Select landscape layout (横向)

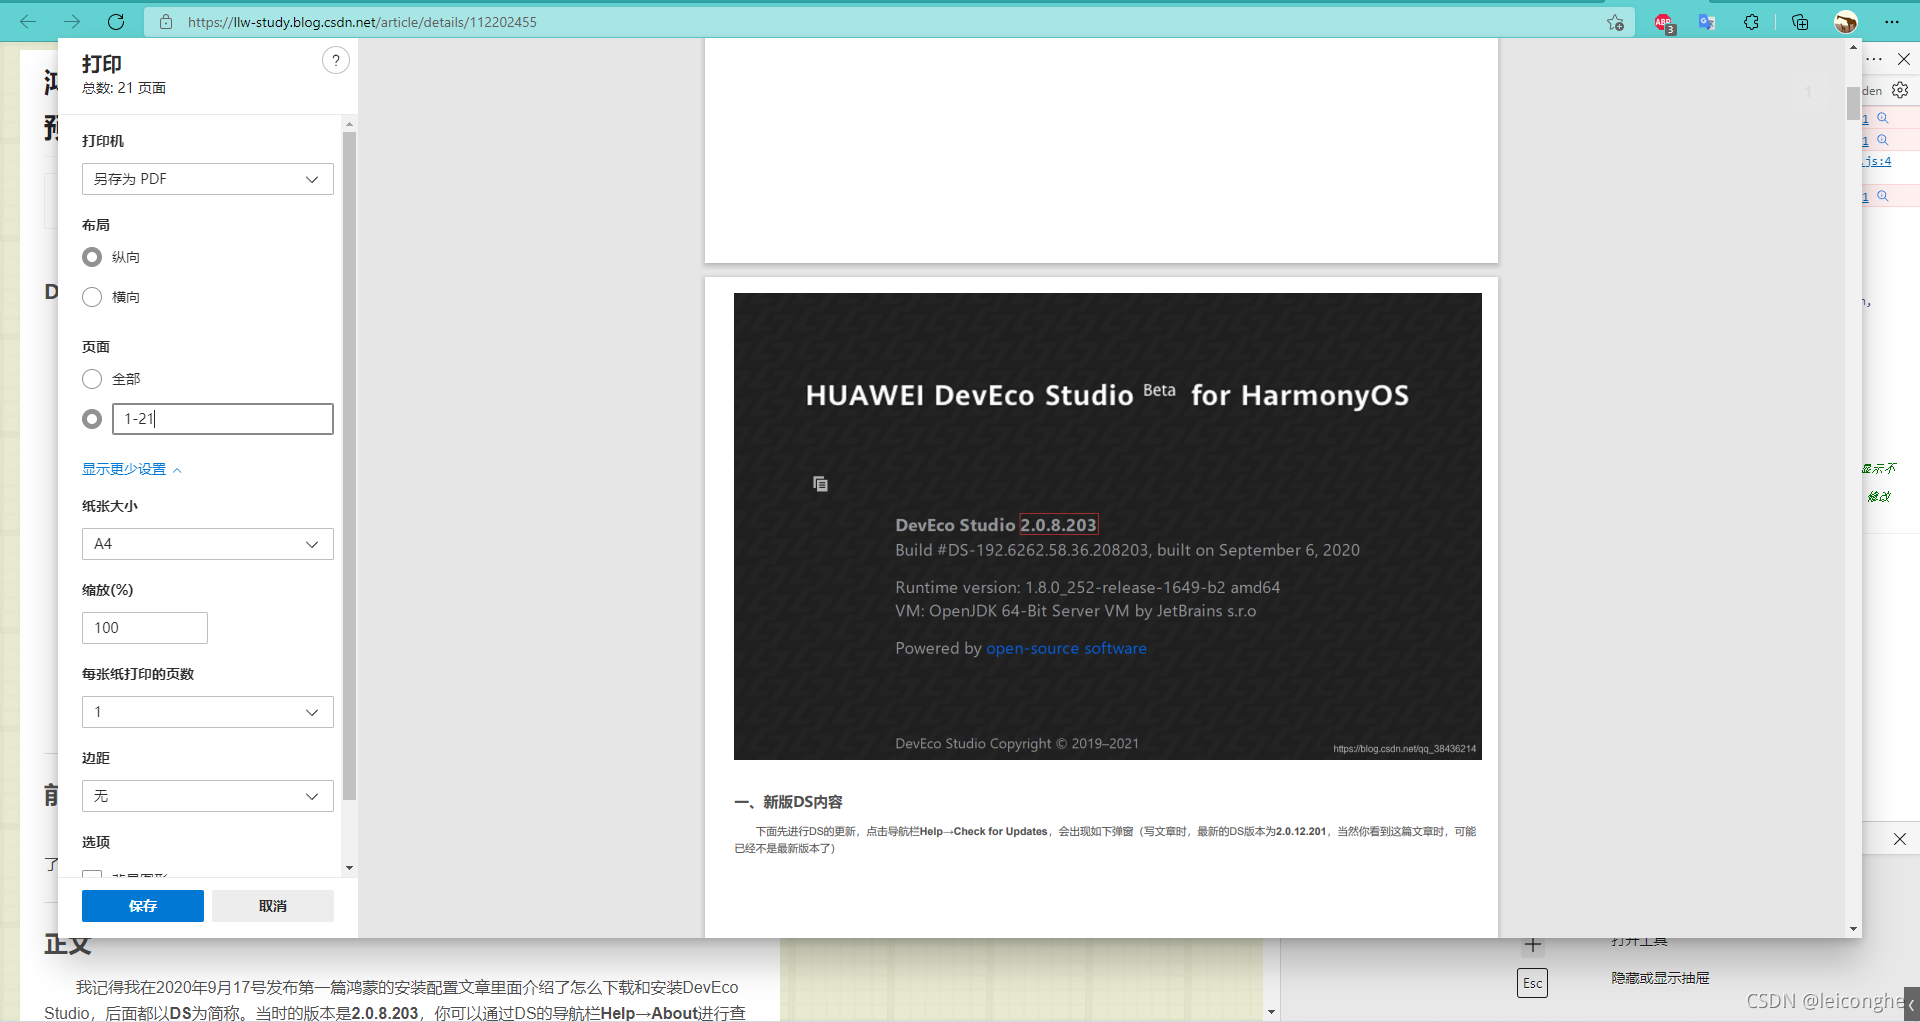click(x=92, y=297)
